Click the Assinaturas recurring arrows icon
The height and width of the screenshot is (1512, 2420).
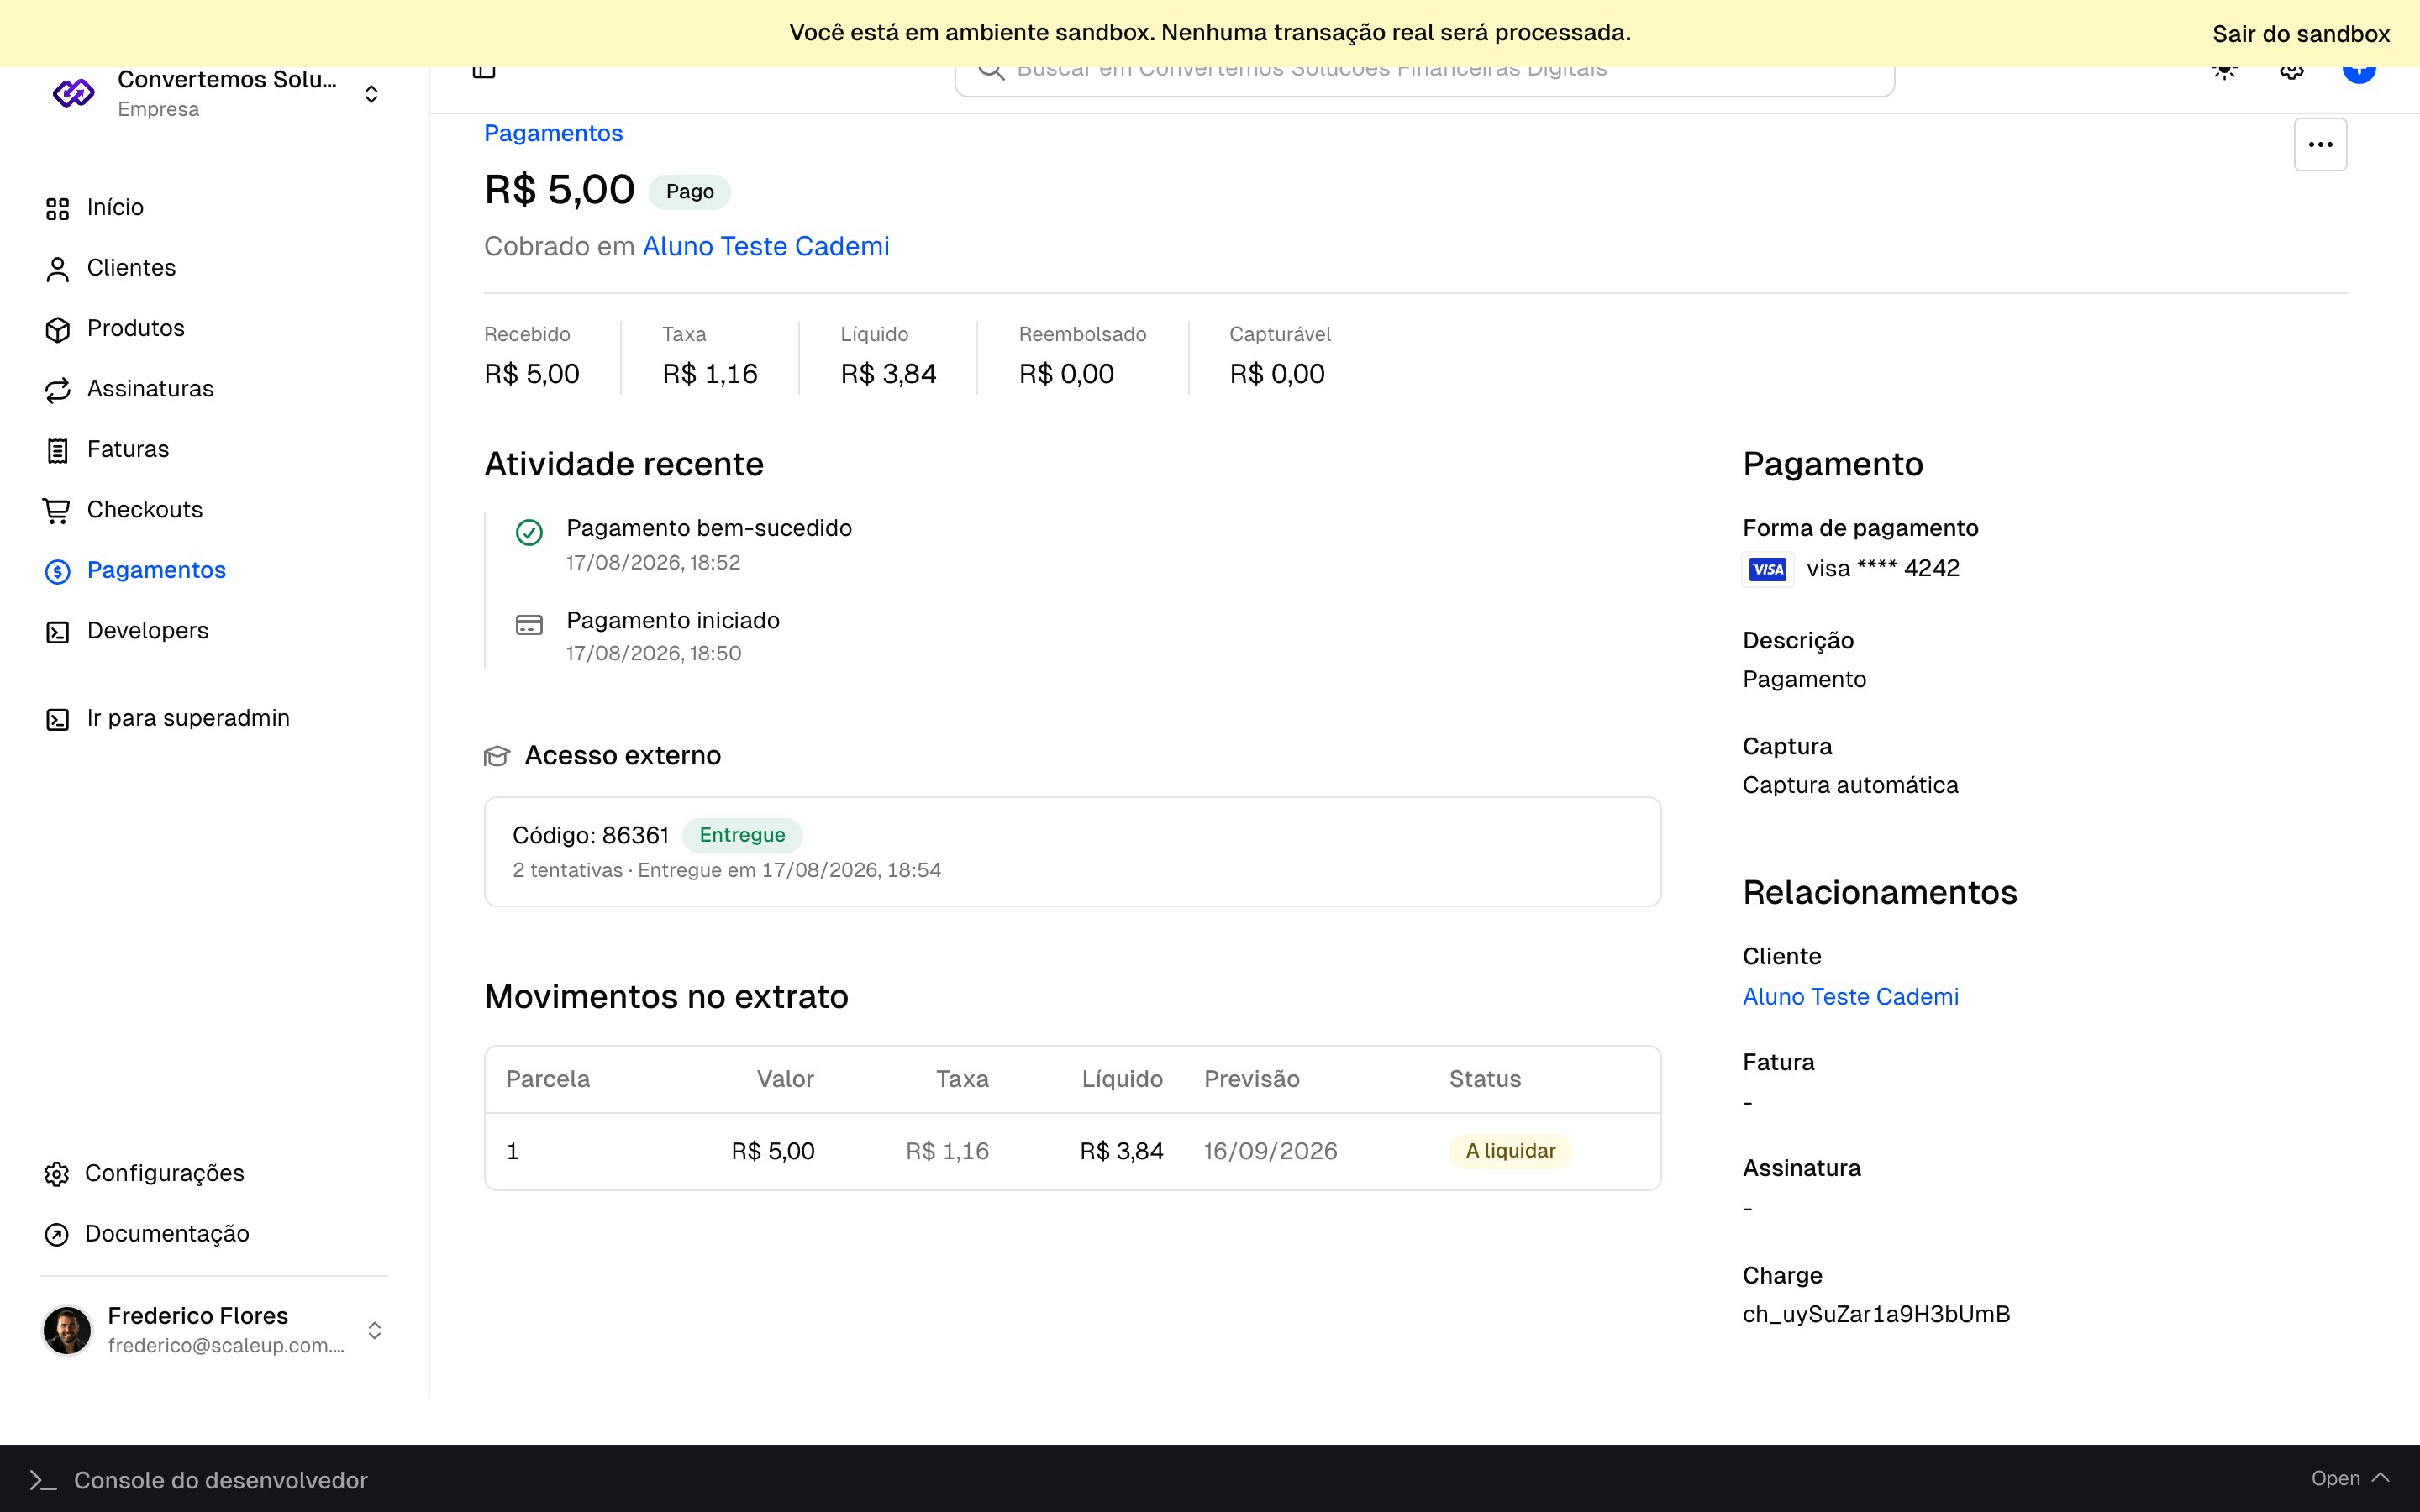(x=58, y=390)
